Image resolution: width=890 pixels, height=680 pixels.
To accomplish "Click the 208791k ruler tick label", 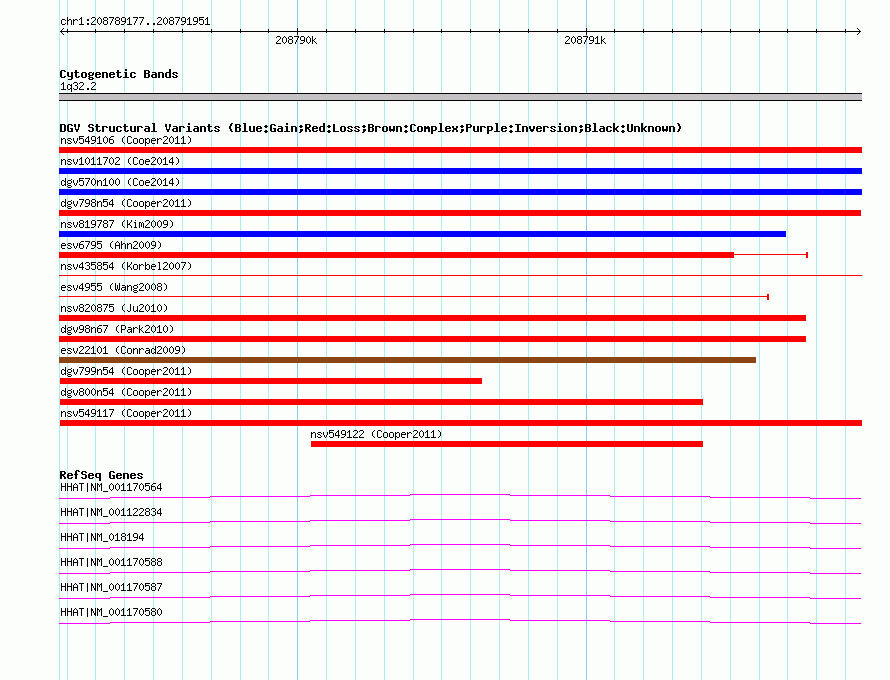I will coord(585,40).
